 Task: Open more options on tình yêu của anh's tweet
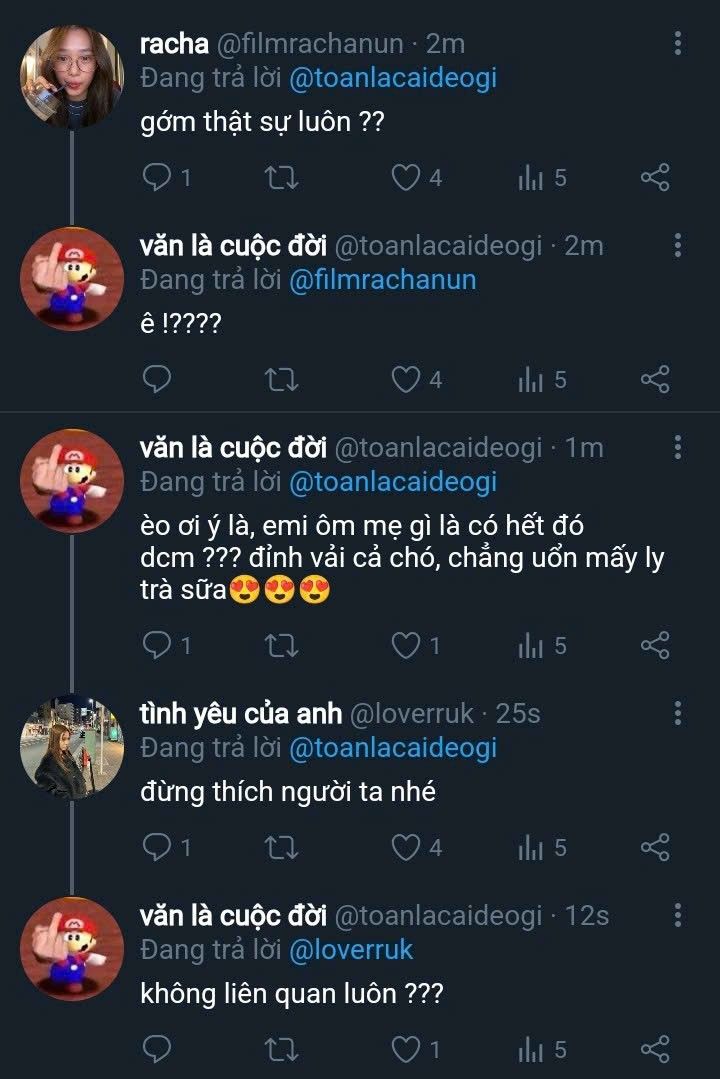pyautogui.click(x=678, y=713)
